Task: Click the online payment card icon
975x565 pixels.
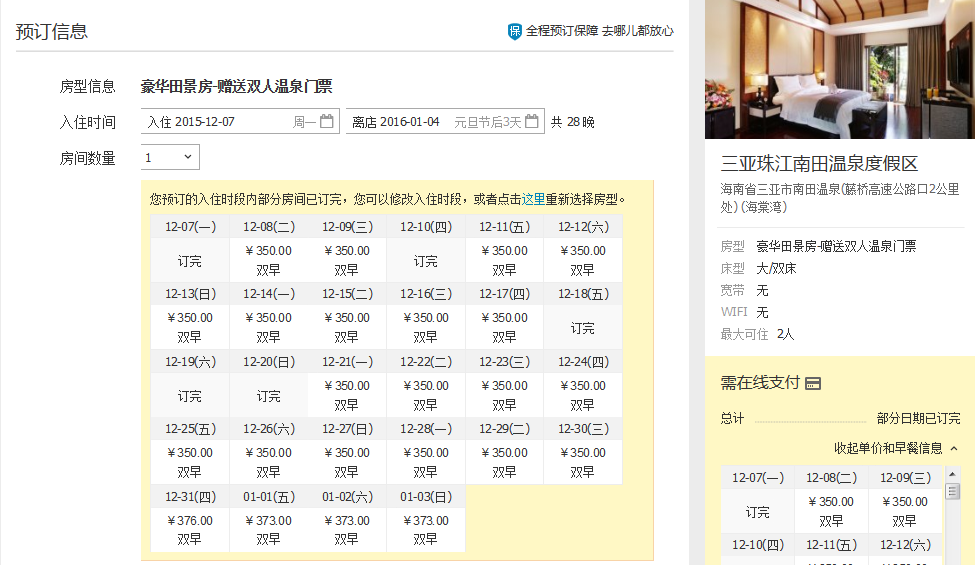Action: click(813, 383)
